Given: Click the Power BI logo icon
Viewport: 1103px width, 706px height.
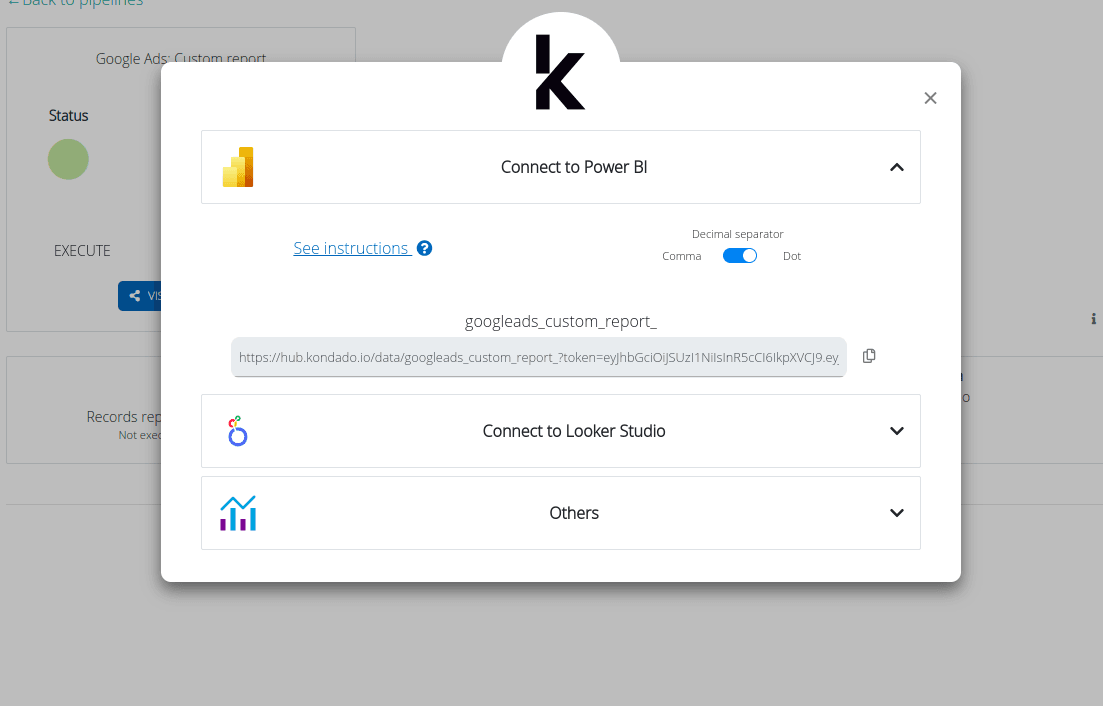Looking at the screenshot, I should pos(238,167).
